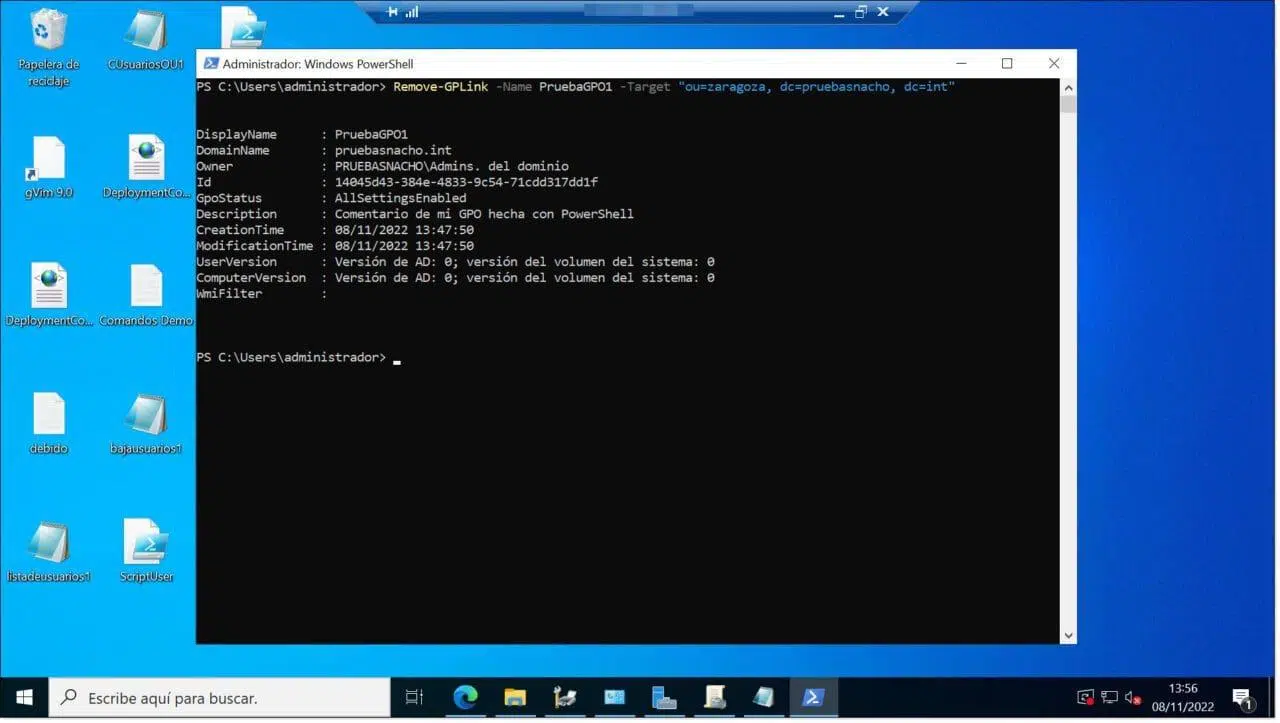Select the Comandos Demo file icon

point(146,288)
